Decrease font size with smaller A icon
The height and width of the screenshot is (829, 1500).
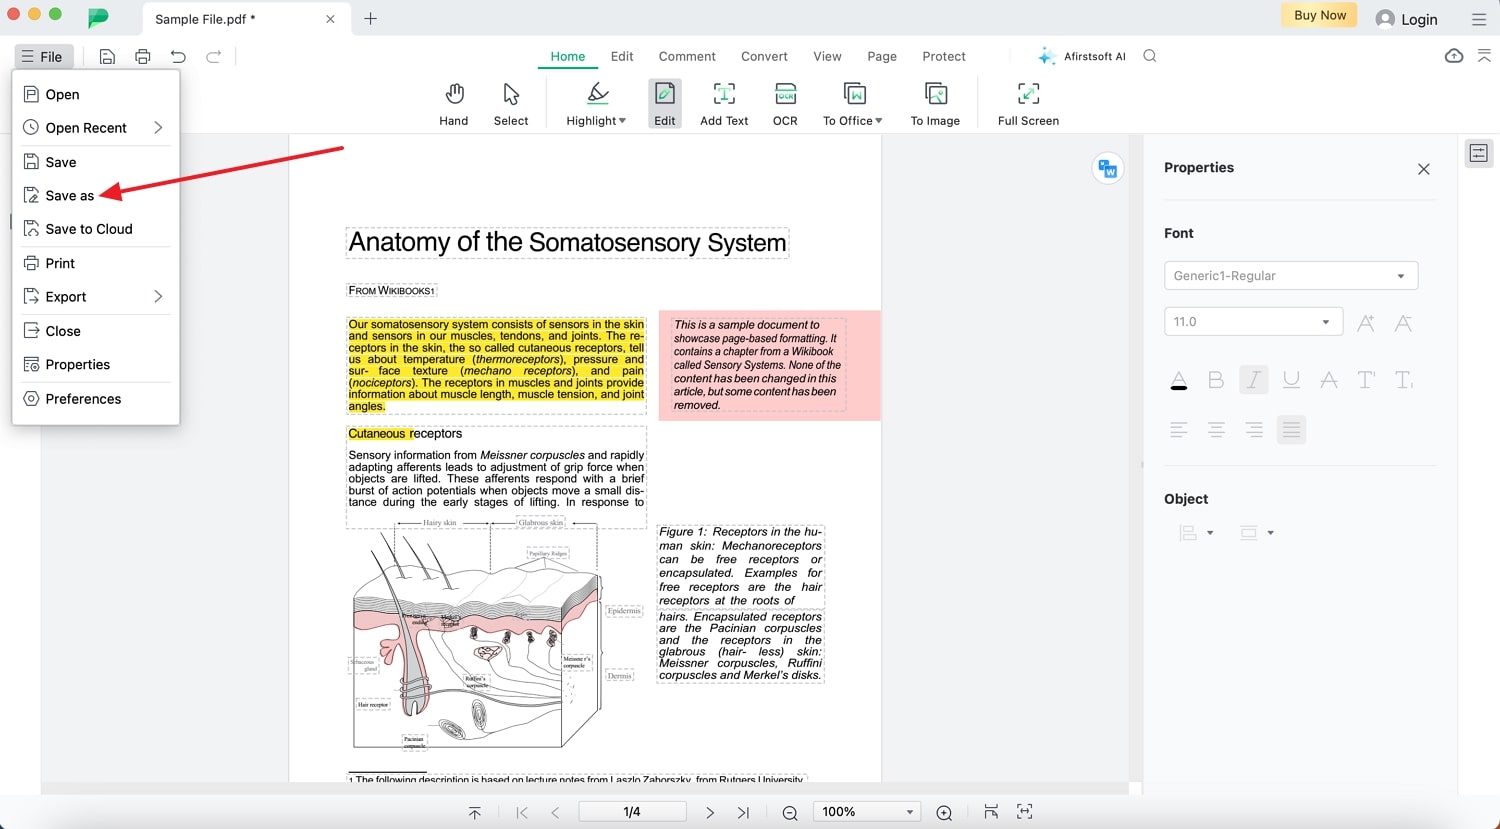(1403, 322)
